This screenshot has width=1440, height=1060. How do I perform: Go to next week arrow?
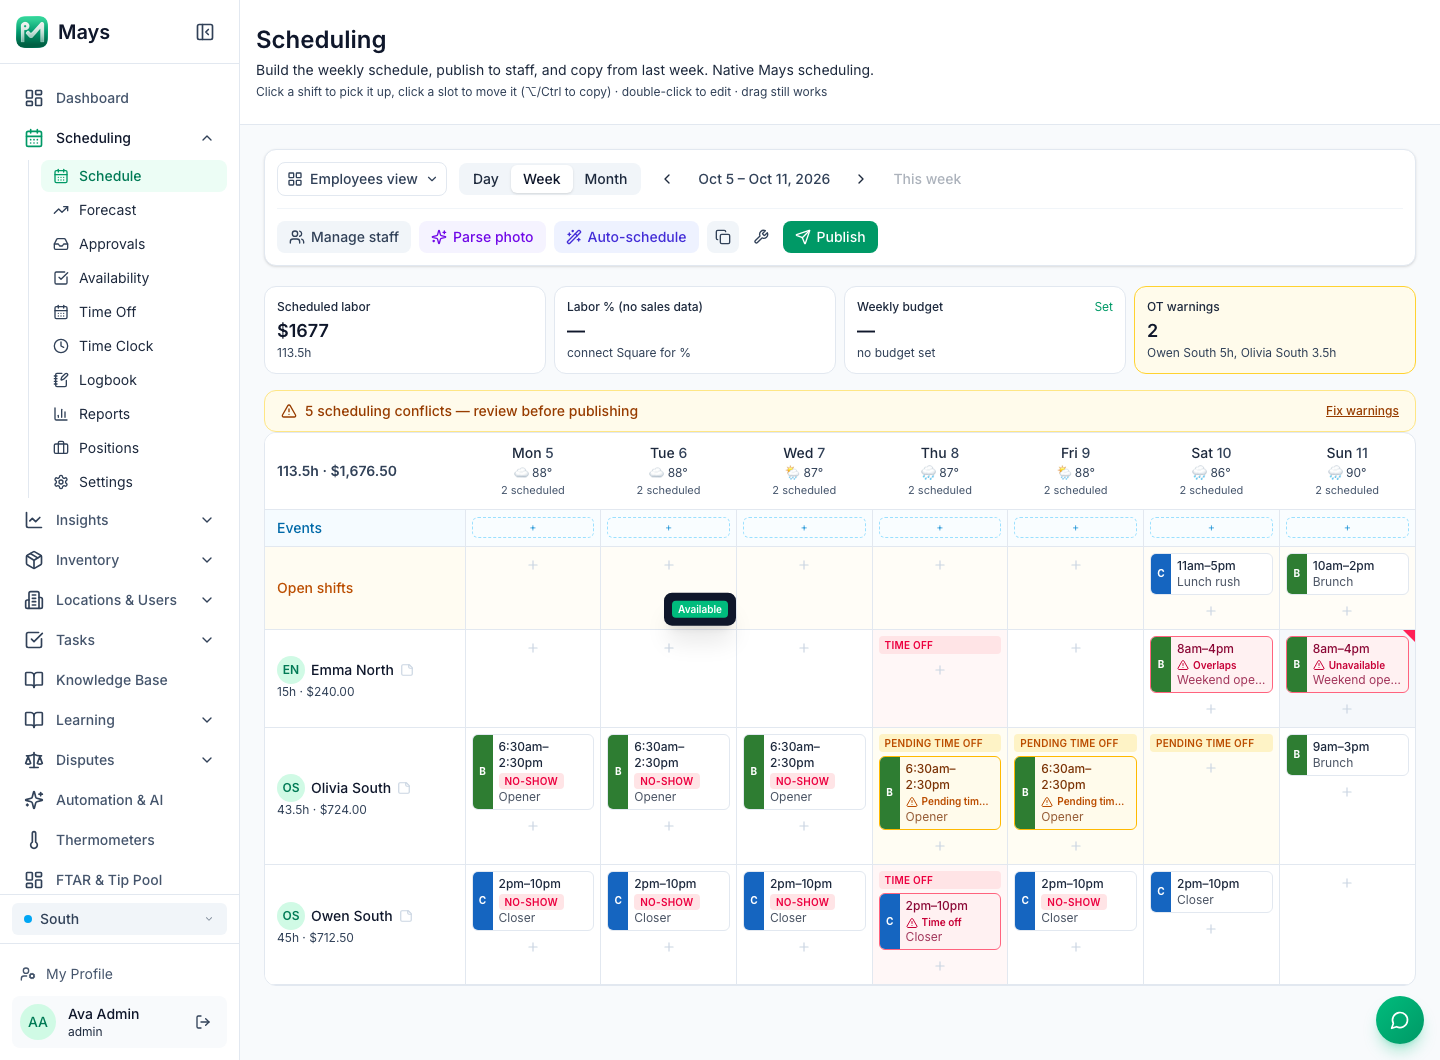coord(861,179)
